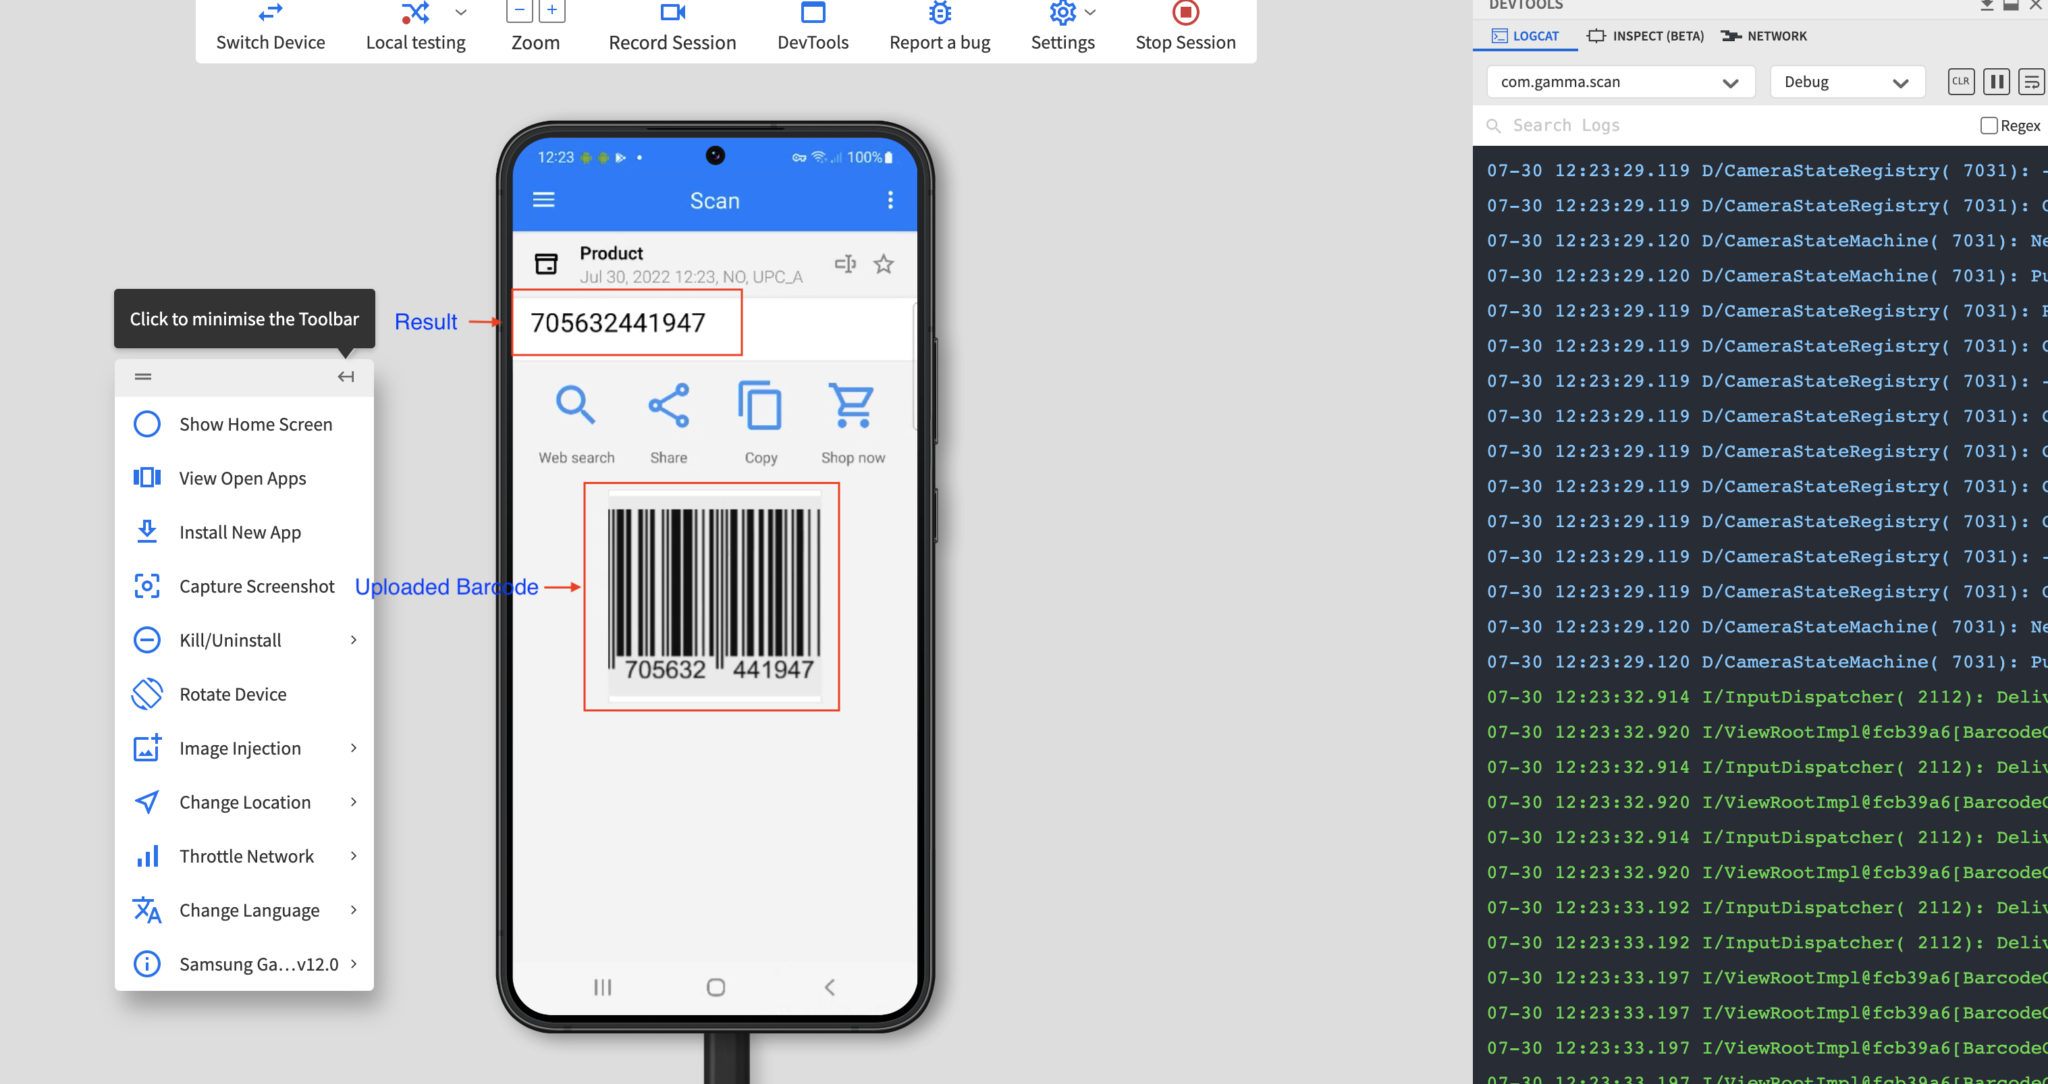This screenshot has height=1084, width=2048.
Task: Star the Product scan entry
Action: pos(883,264)
